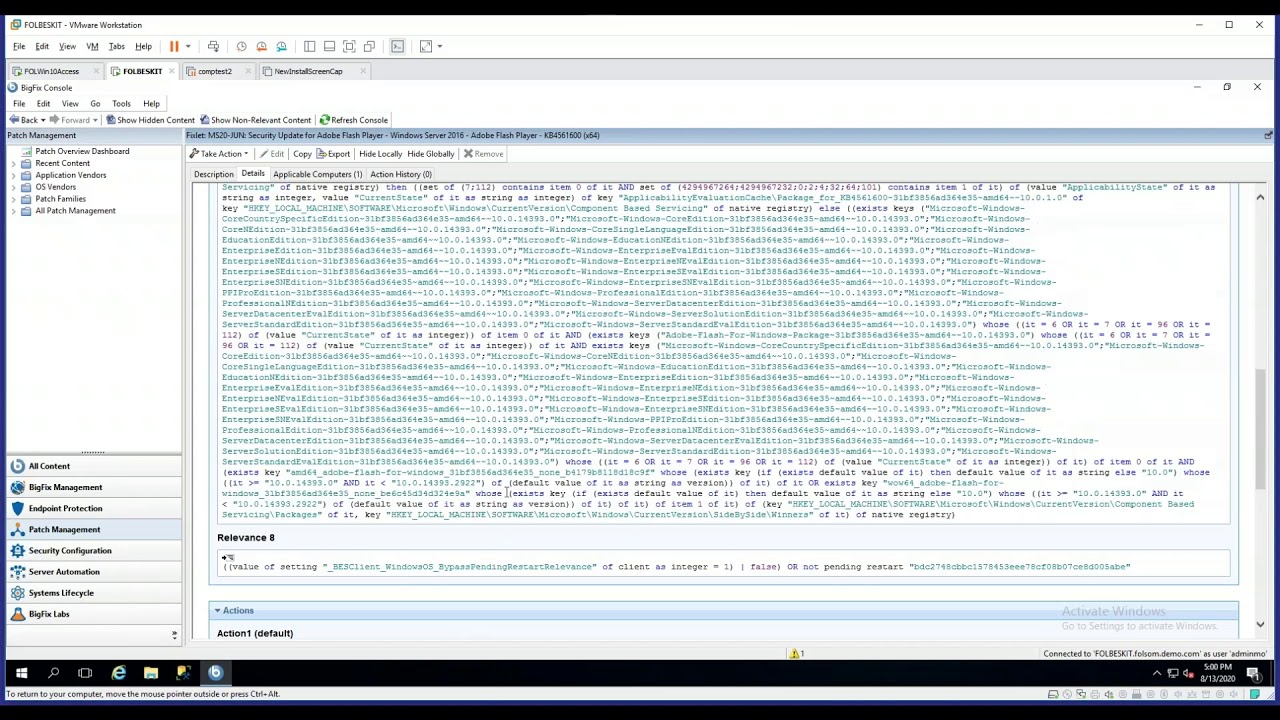Click the warning icon in status bar

[795, 654]
